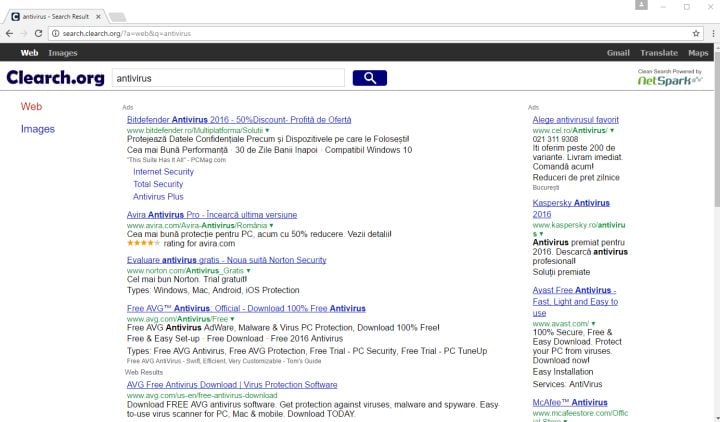Open AVG Free Antivirus Download web result
The height and width of the screenshot is (422, 720).
click(232, 385)
